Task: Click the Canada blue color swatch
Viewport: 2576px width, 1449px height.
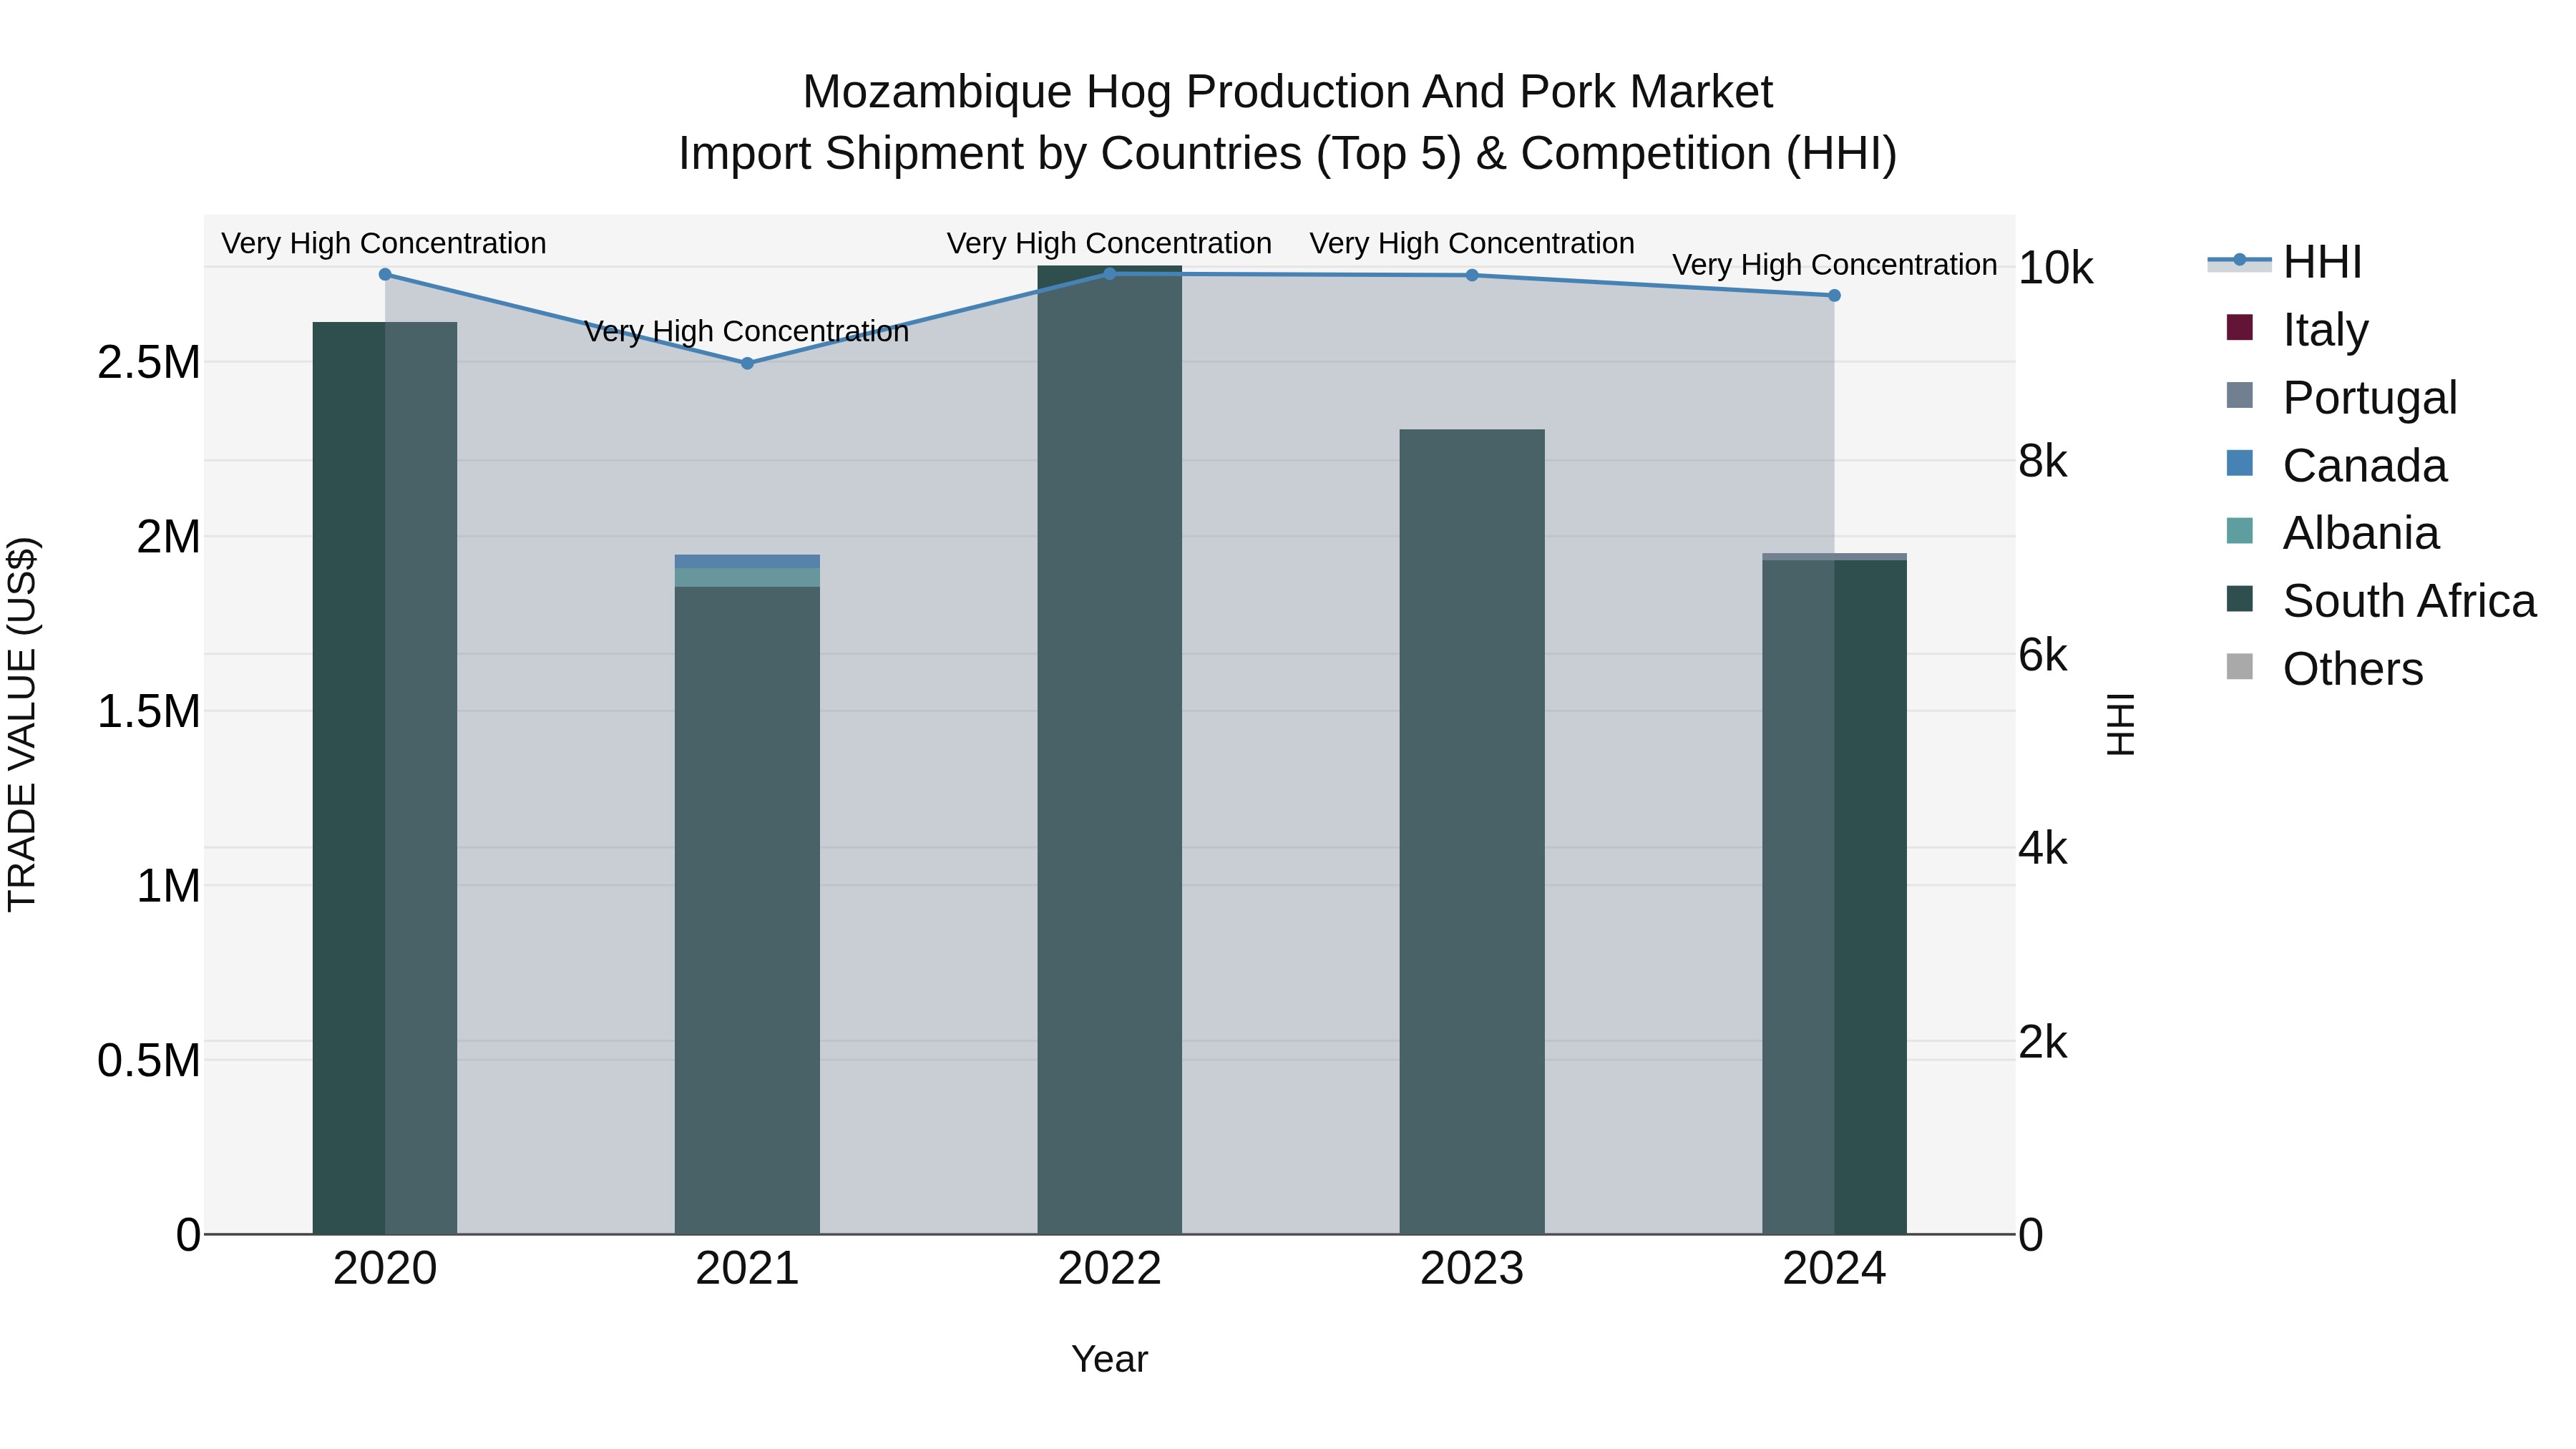Action: 2240,463
